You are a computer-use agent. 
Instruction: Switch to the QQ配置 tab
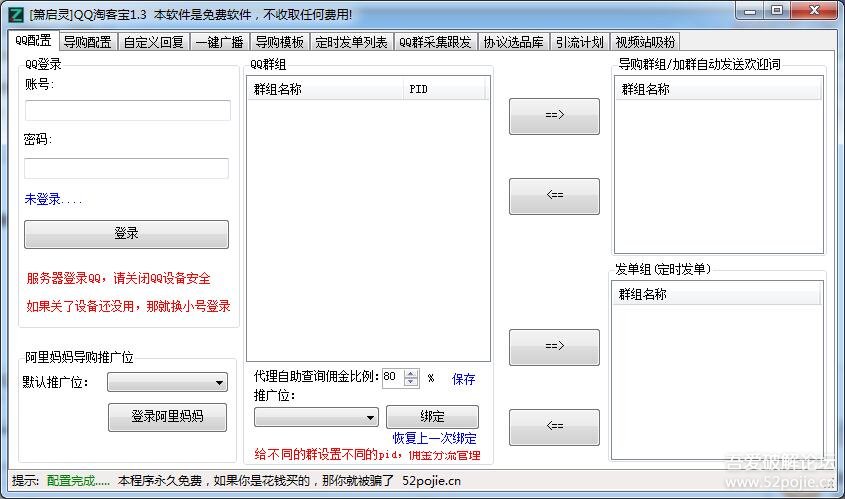point(33,40)
